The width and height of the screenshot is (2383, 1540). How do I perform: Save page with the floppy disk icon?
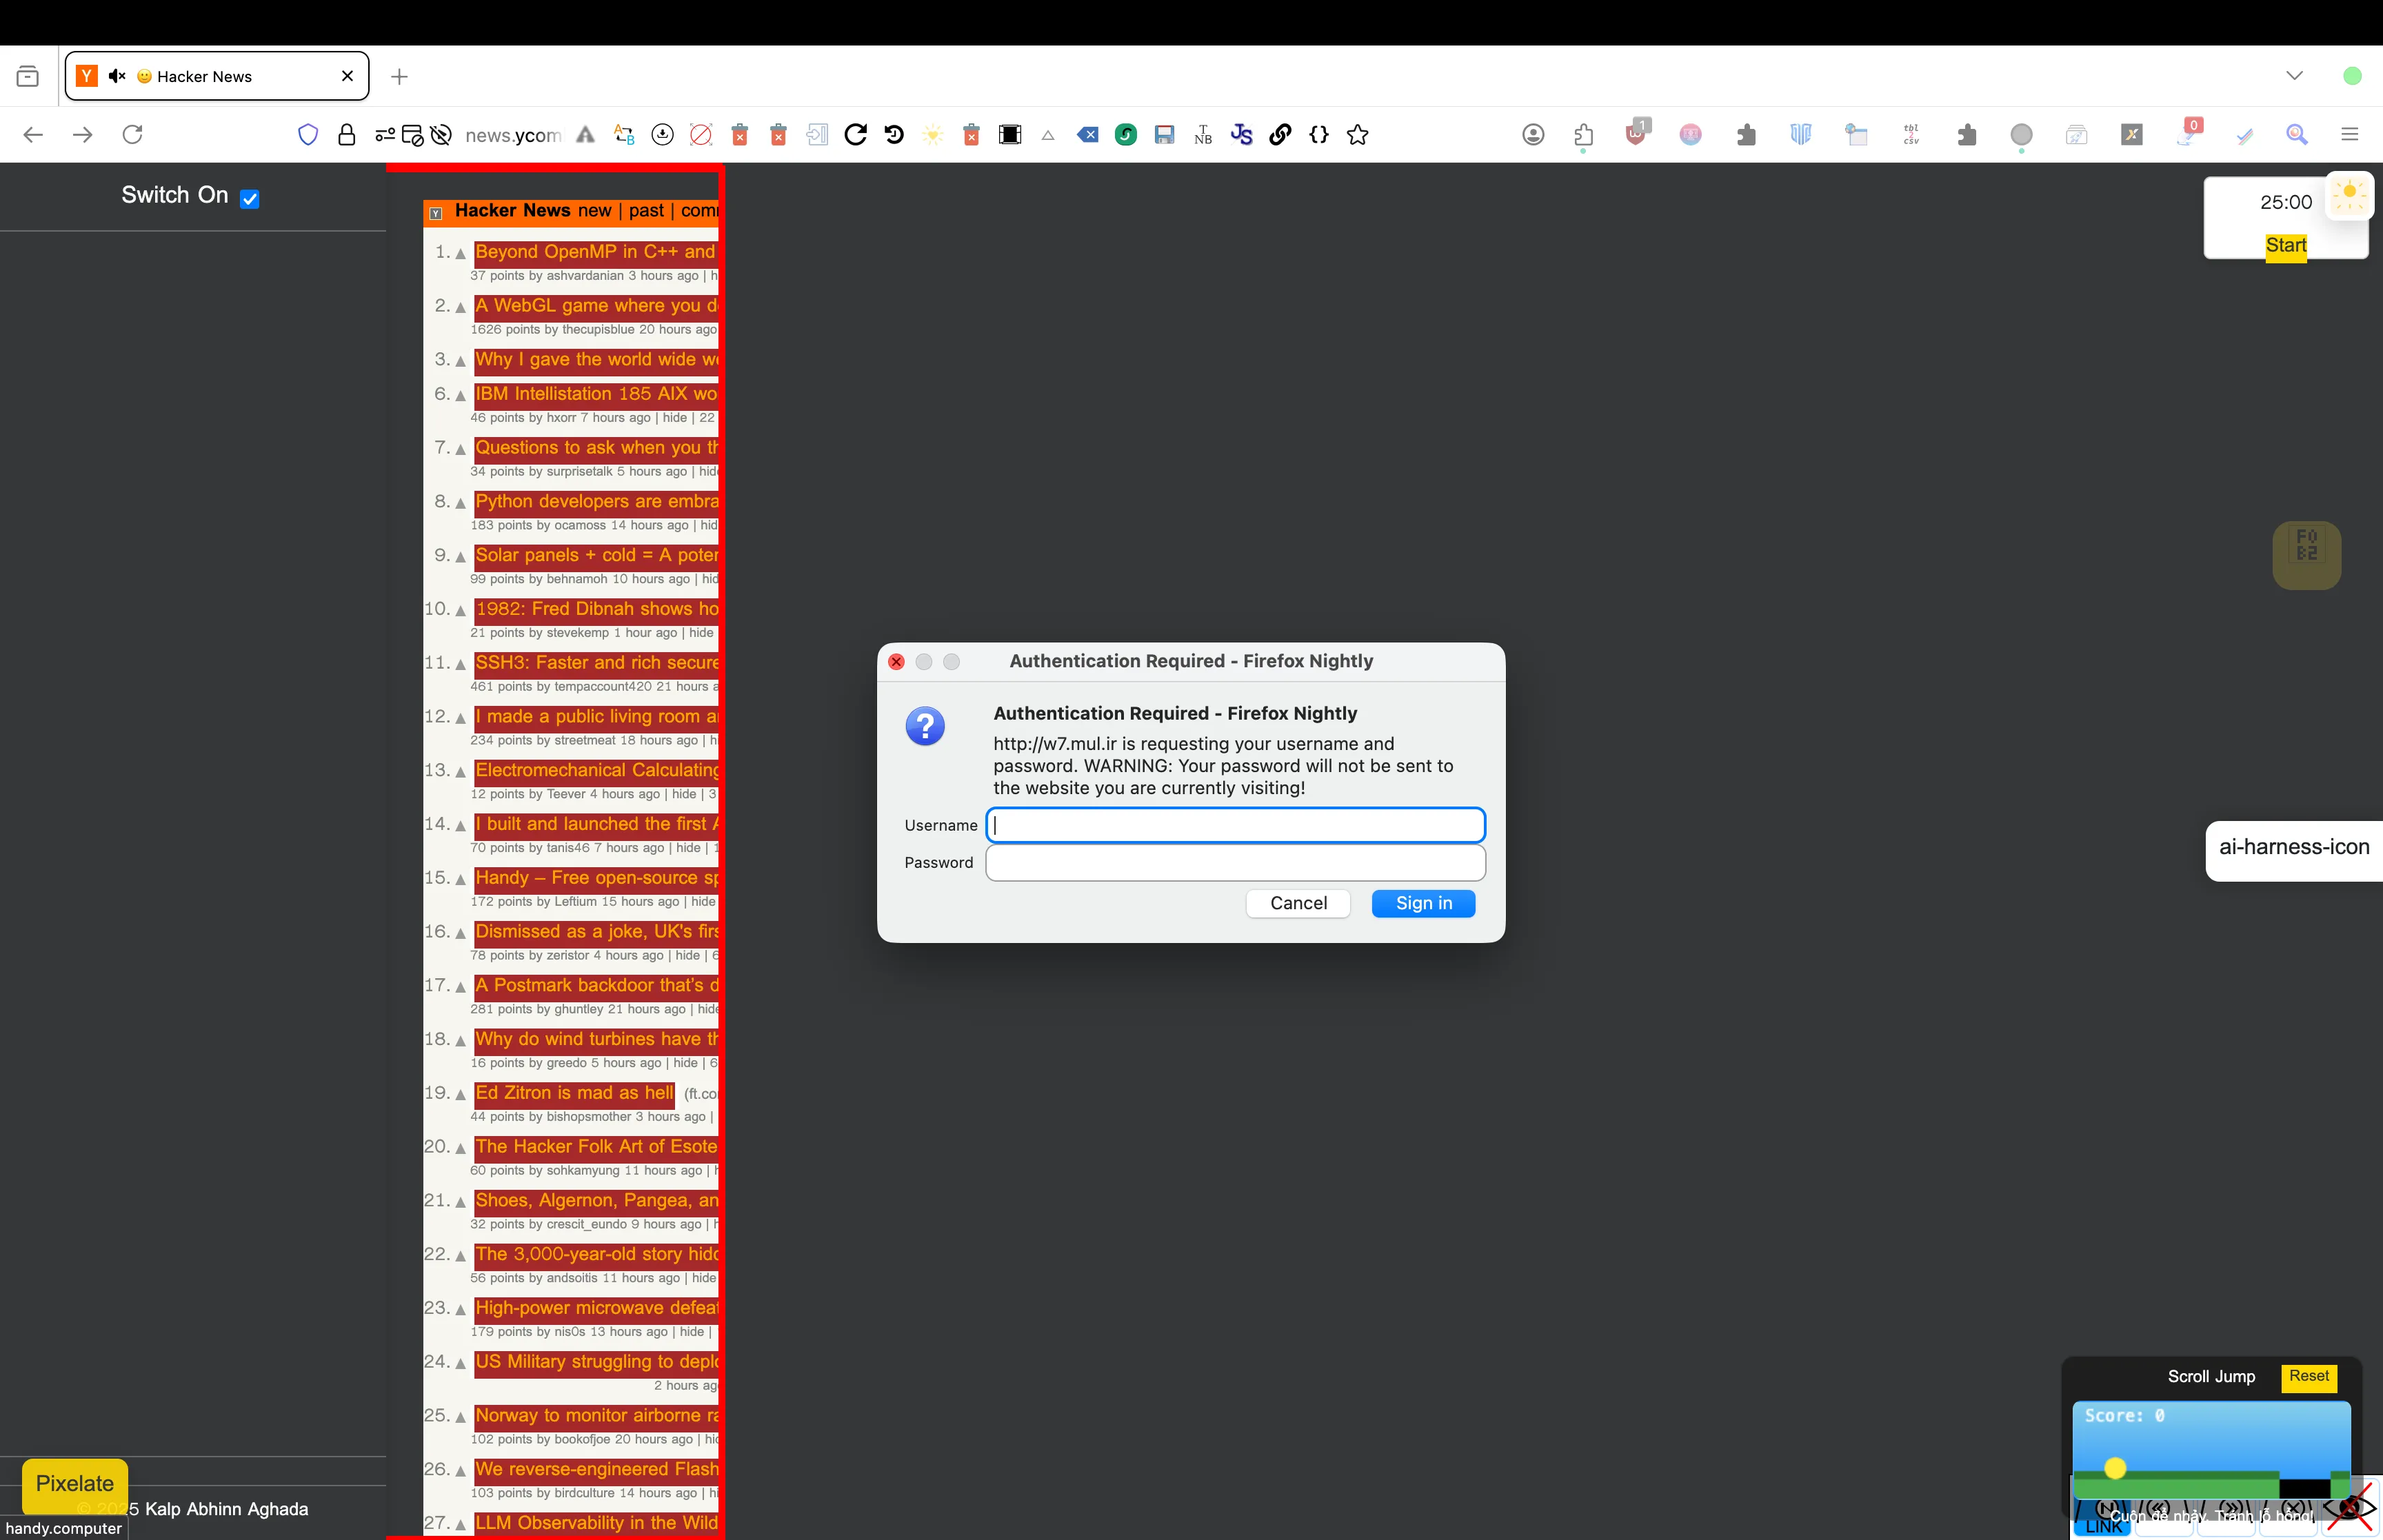[x=1164, y=134]
